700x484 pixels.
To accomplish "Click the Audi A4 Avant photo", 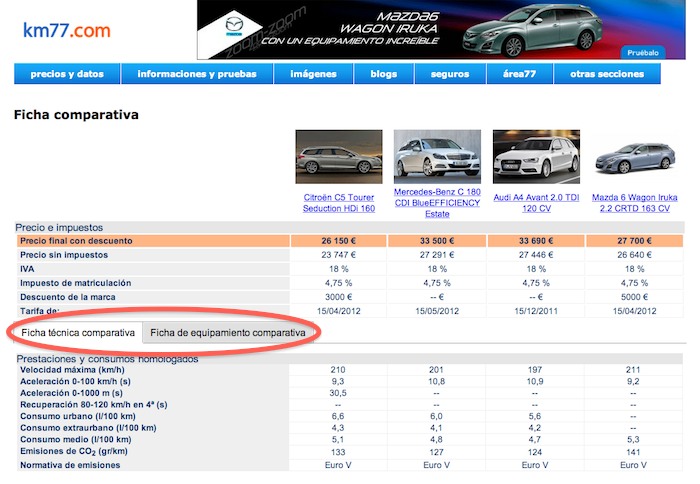I will coord(536,157).
